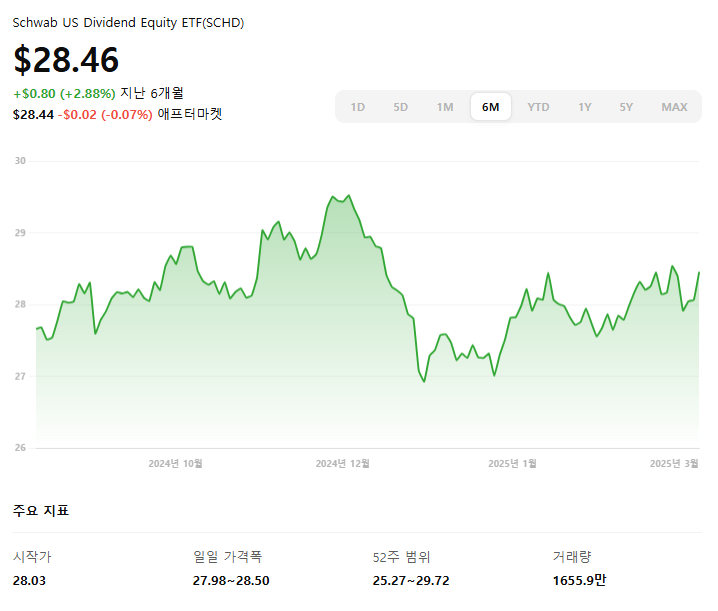Screen dimensions: 718x611
Task: Click the 주요 지표 section heading
Action: (x=41, y=510)
